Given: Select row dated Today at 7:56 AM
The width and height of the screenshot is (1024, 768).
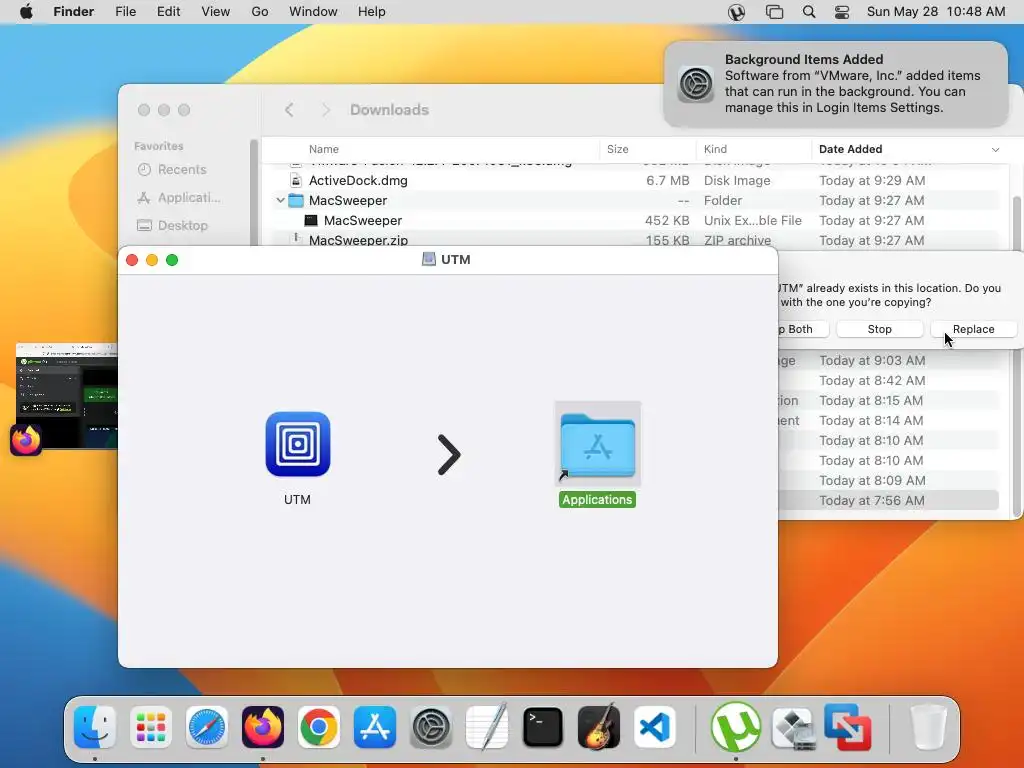Looking at the screenshot, I should [x=888, y=501].
